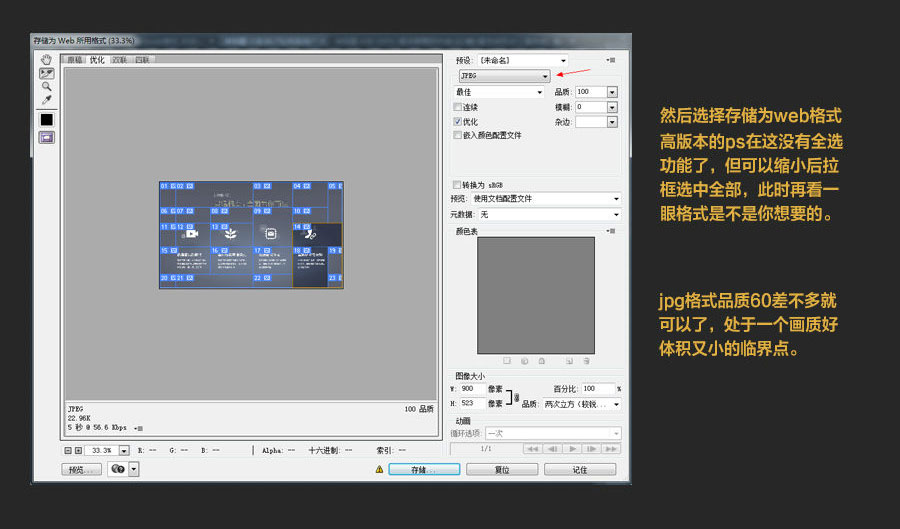Viewport: 900px width, 529px height.
Task: Click the 存储 (Save) button
Action: [424, 468]
